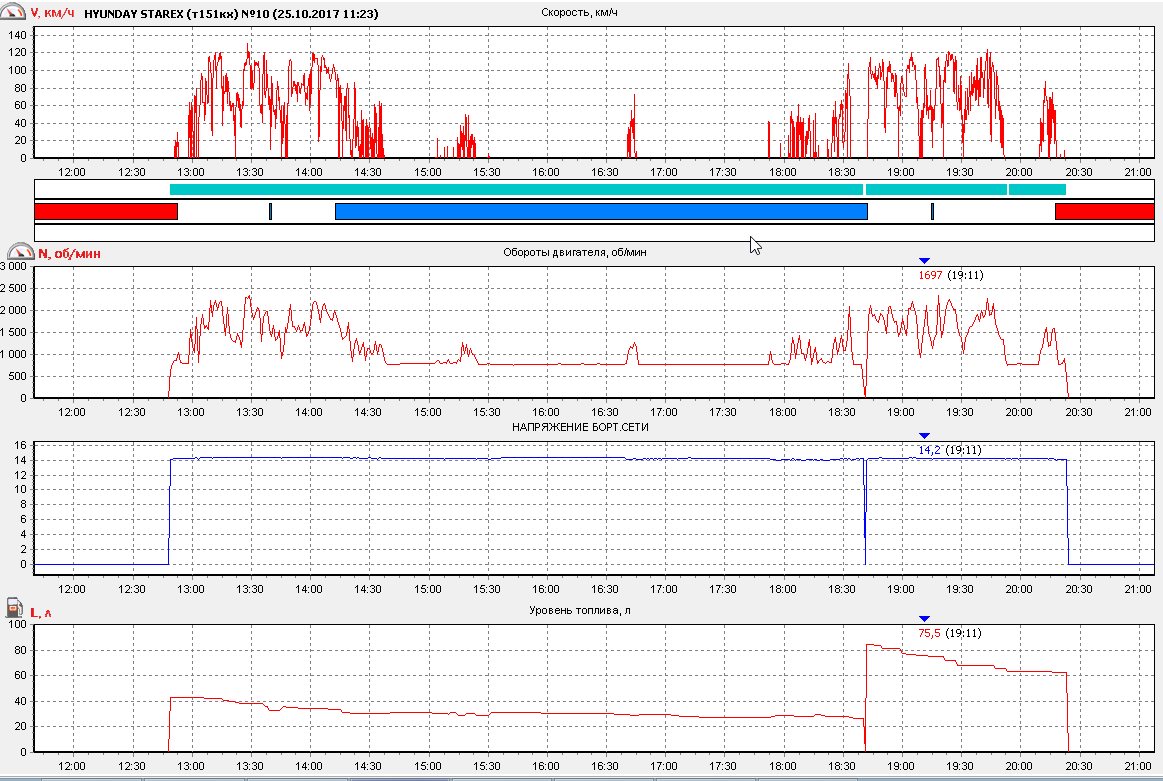Click the small dark marker near 13:40

pos(270,211)
